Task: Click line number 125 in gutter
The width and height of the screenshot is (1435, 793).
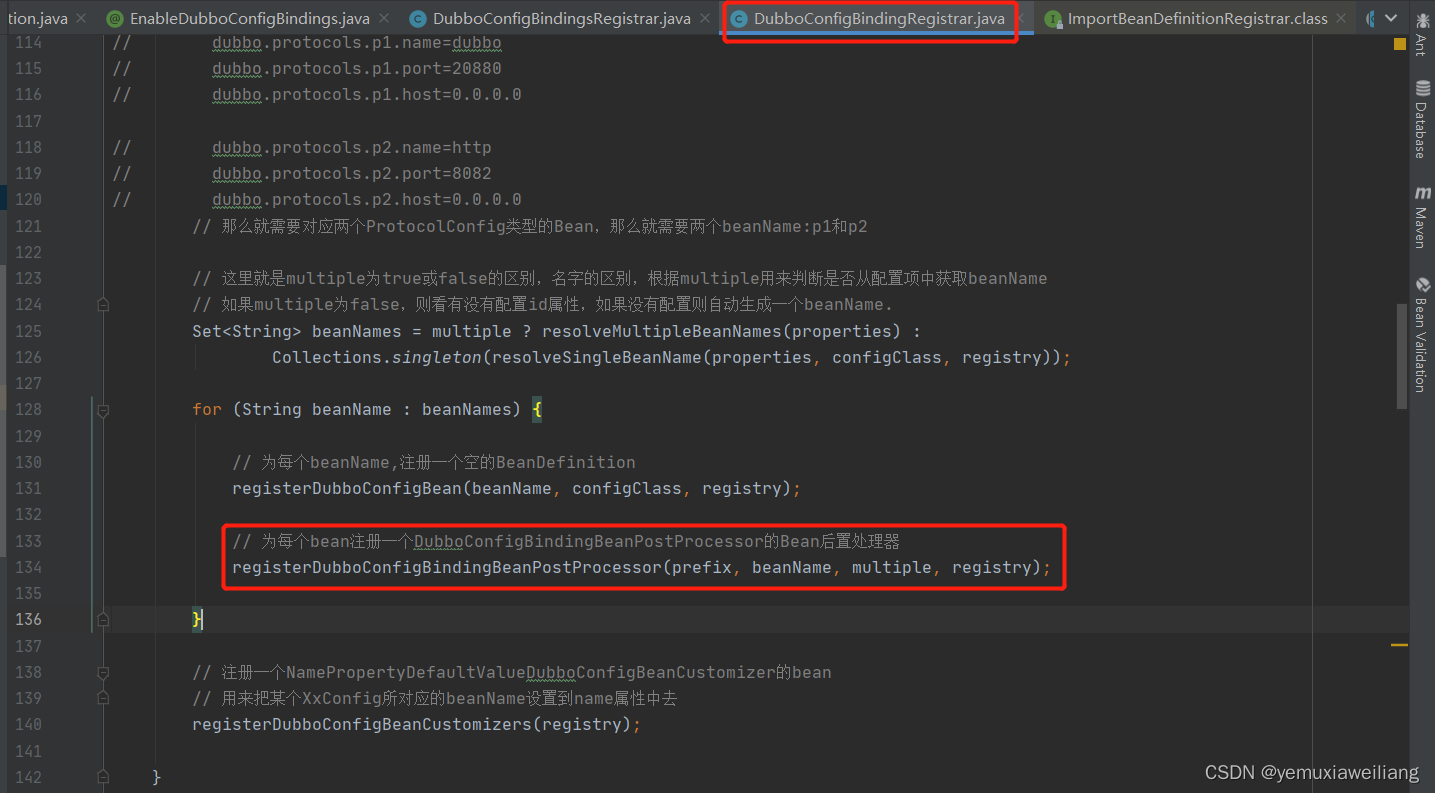Action: (x=28, y=331)
